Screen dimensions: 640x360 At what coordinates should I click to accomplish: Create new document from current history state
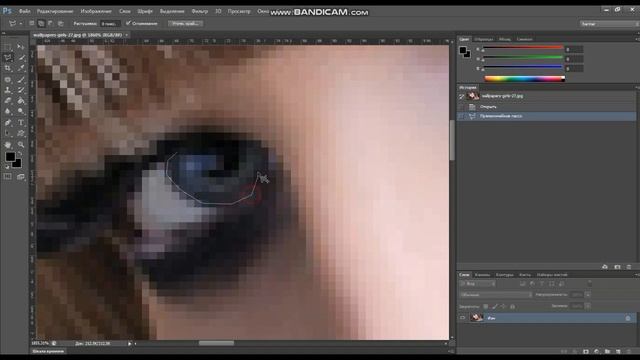[x=604, y=267]
